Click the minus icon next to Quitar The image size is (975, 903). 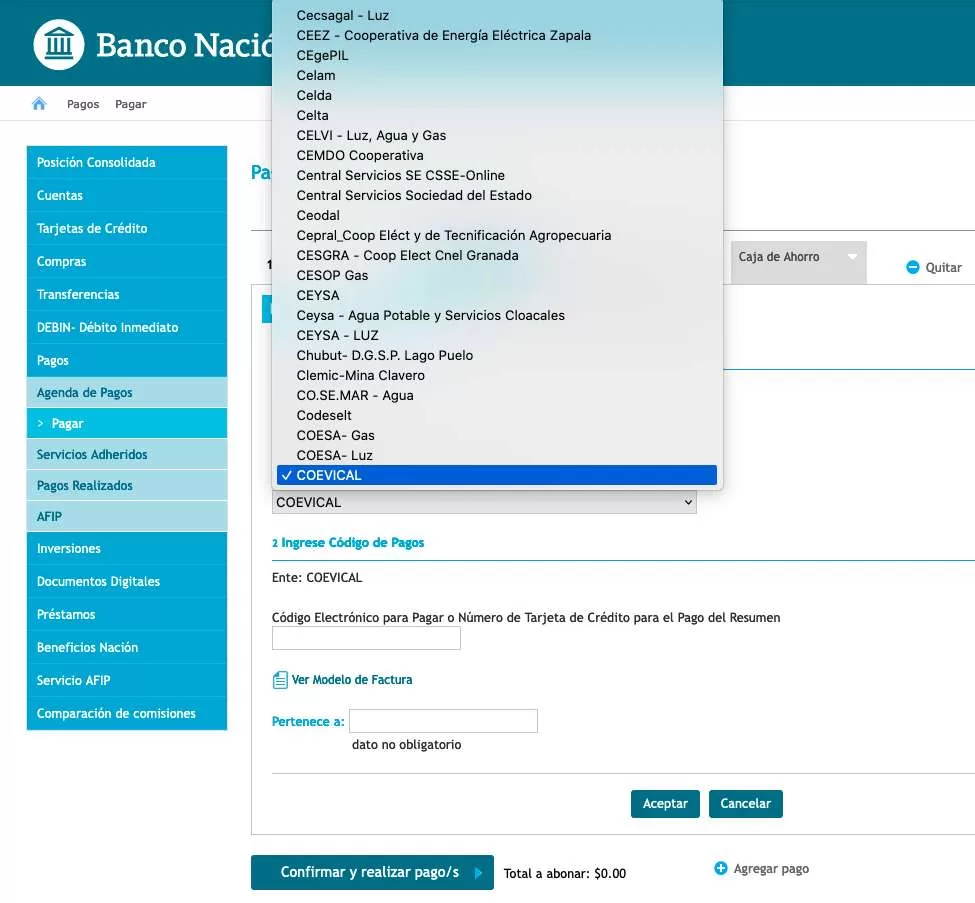click(x=913, y=267)
